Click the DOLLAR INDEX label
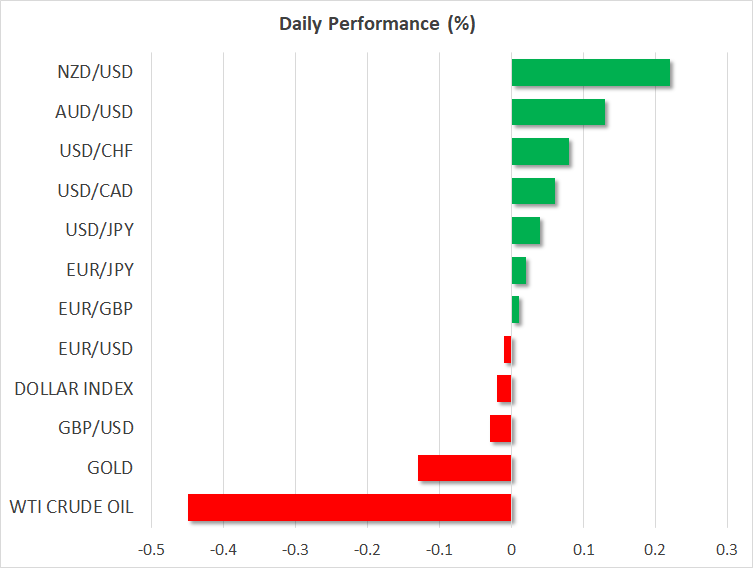 tap(74, 388)
